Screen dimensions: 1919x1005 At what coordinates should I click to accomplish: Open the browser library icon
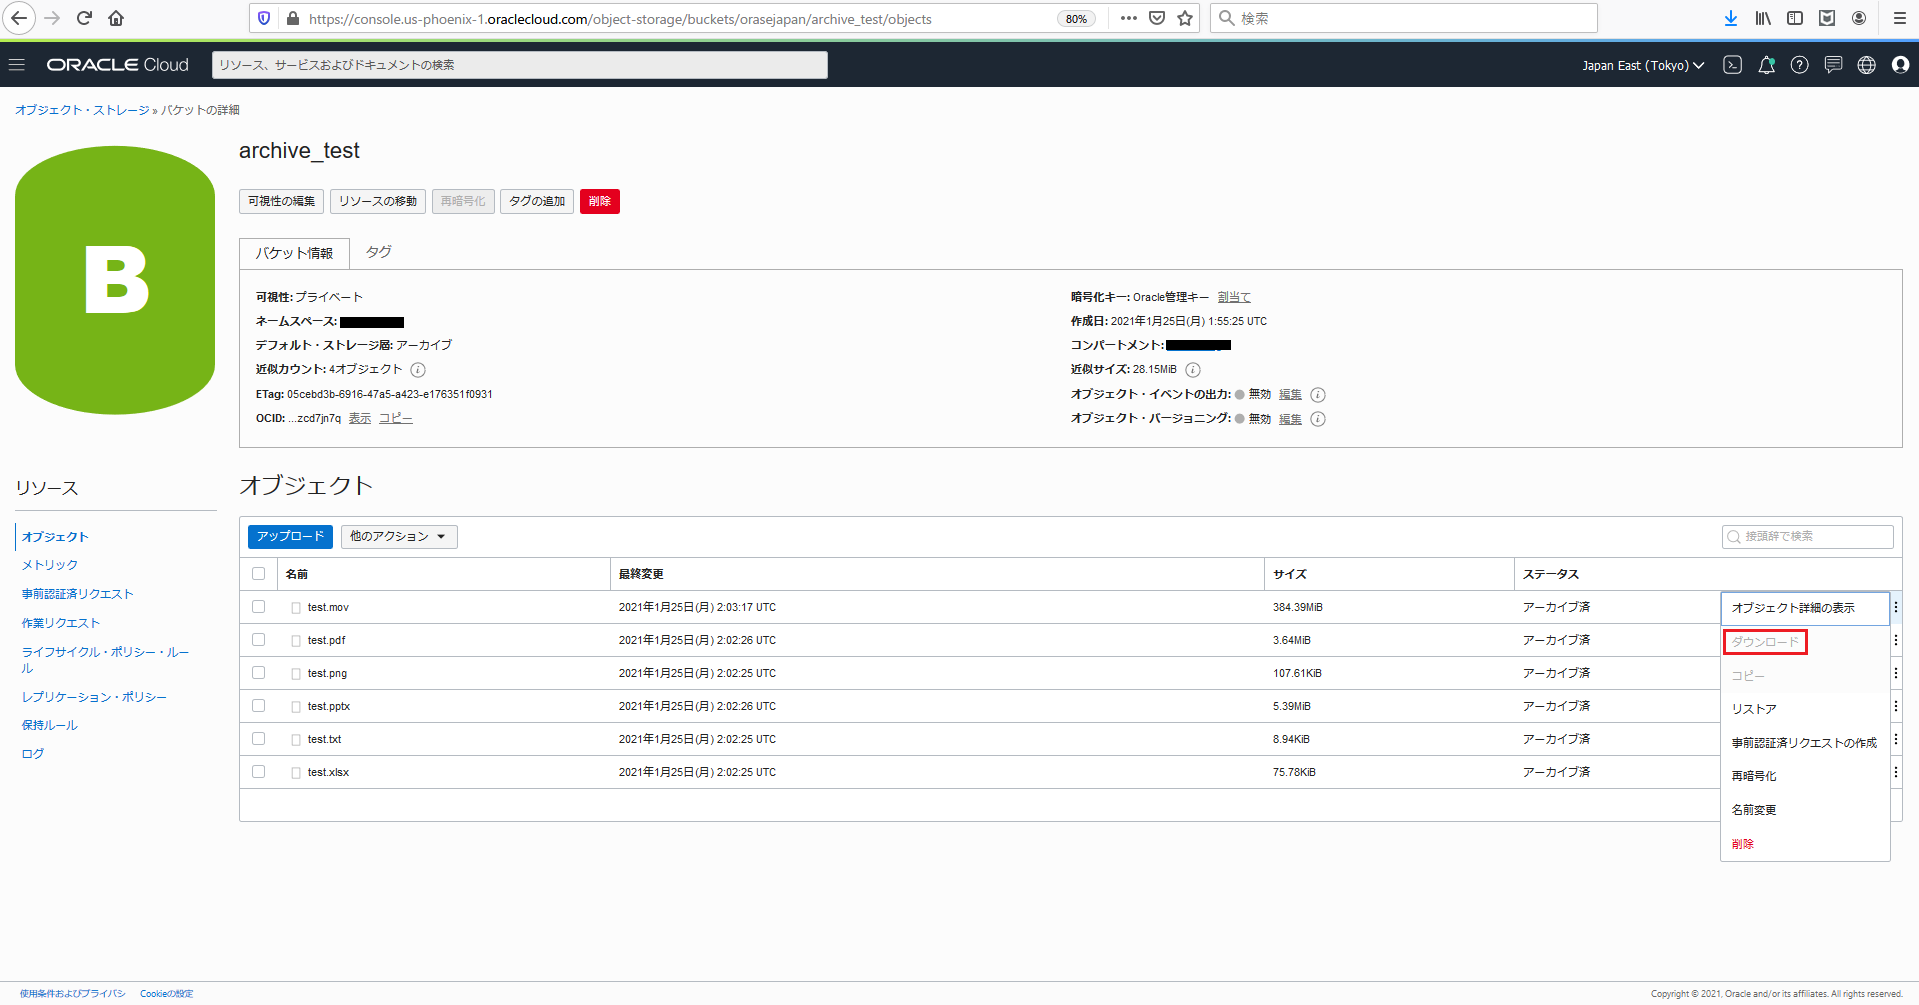click(1763, 18)
